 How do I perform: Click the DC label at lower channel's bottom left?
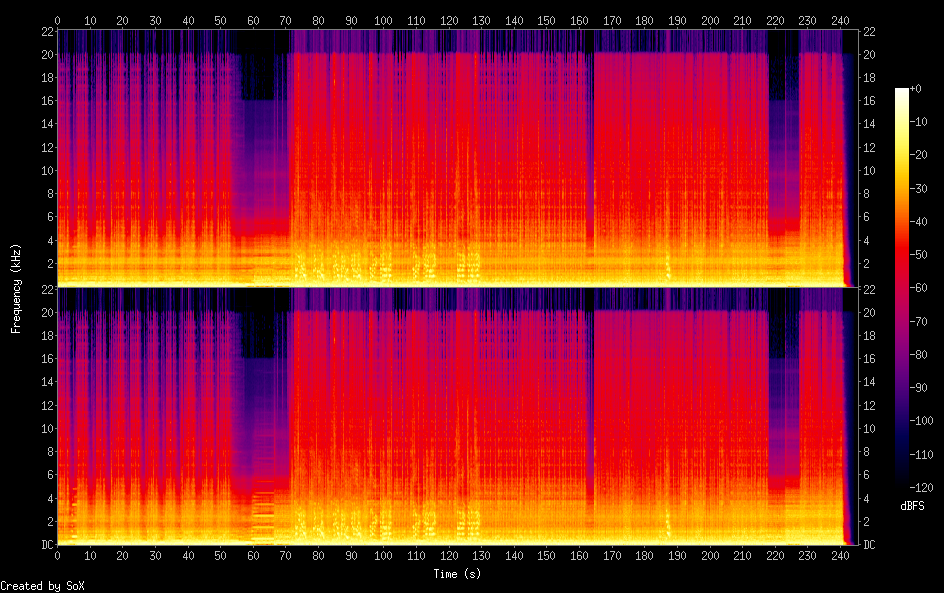coord(44,545)
